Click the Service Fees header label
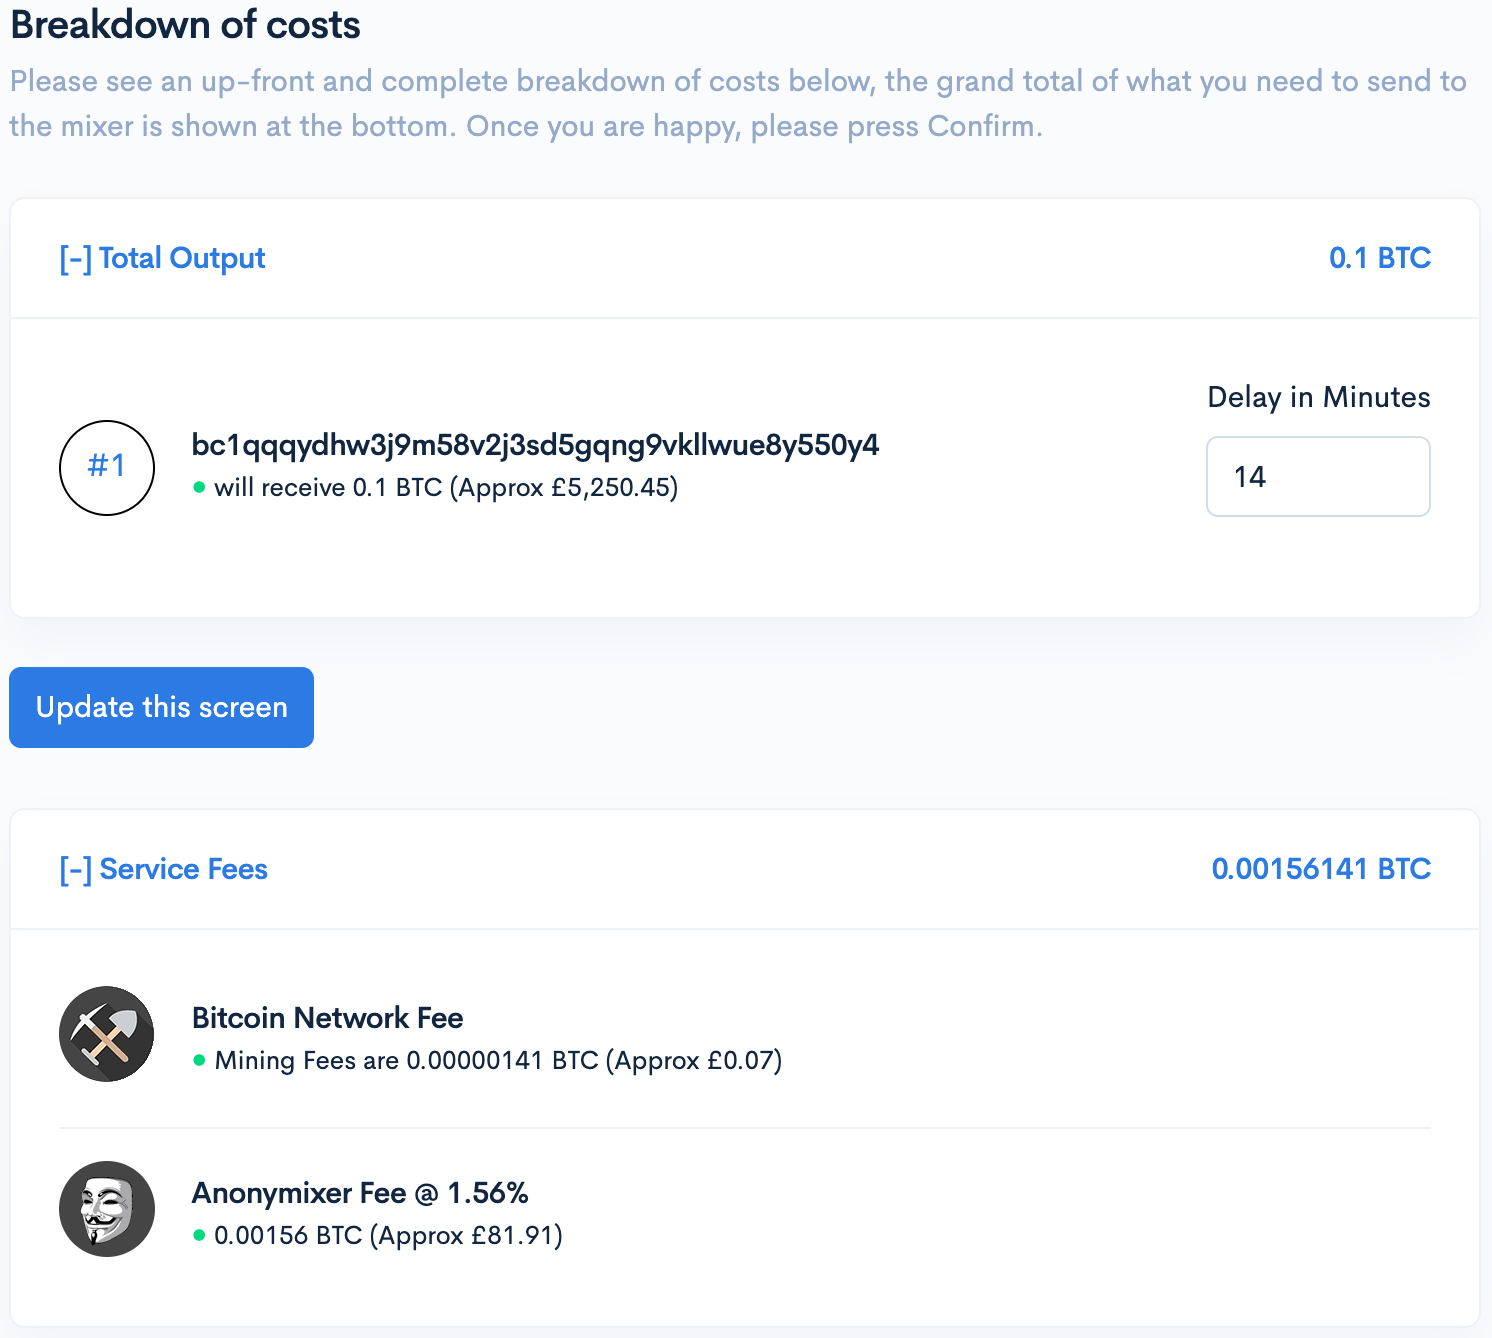 [x=184, y=869]
